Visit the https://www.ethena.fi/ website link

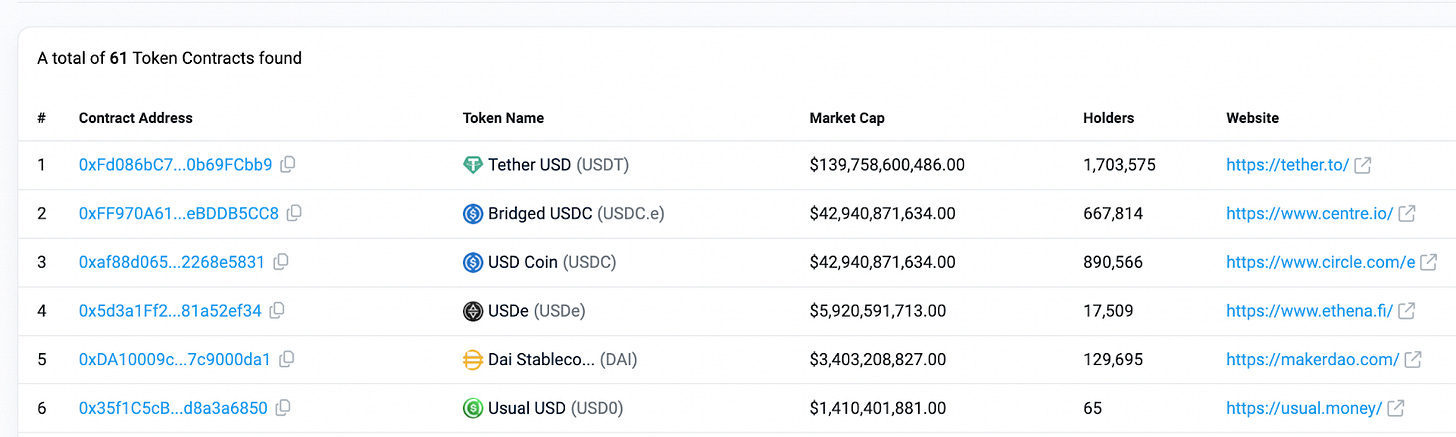(x=1309, y=311)
